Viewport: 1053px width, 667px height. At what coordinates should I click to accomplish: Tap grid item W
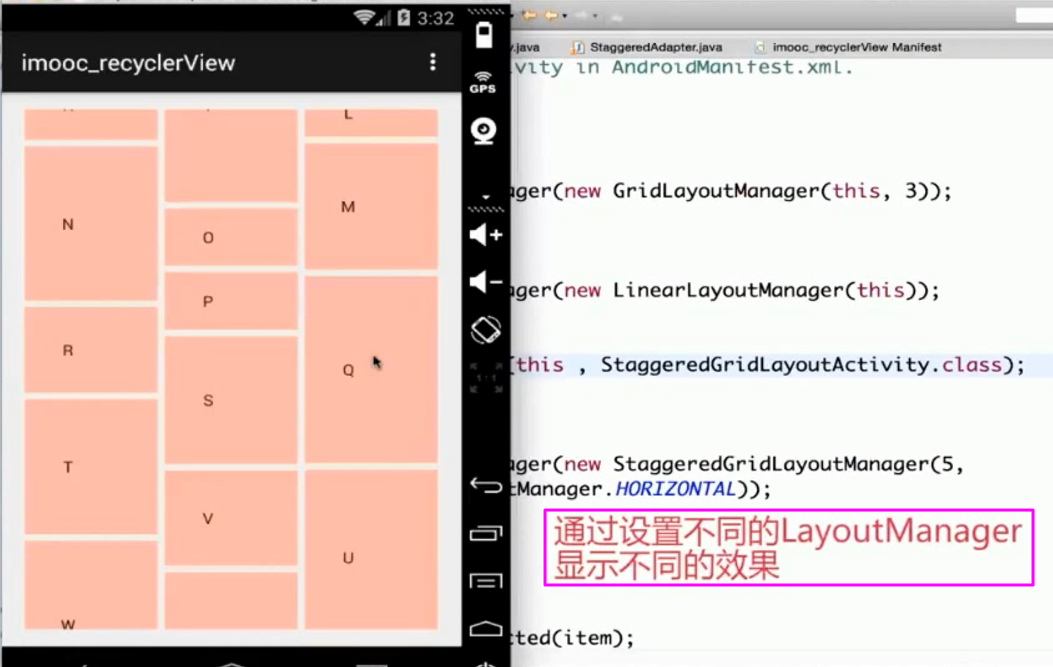pyautogui.click(x=91, y=585)
